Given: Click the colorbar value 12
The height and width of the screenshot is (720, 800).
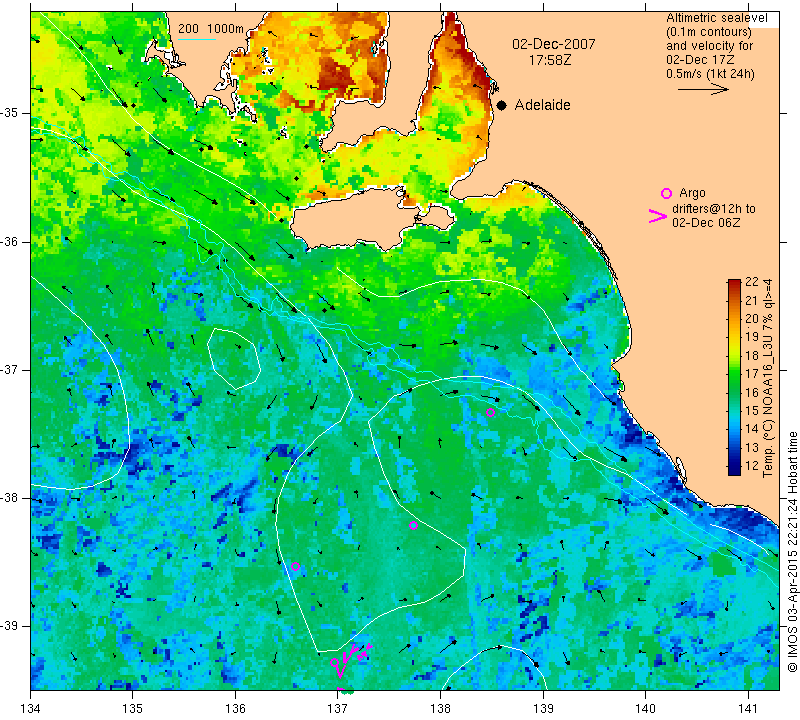Looking at the screenshot, I should 752,465.
